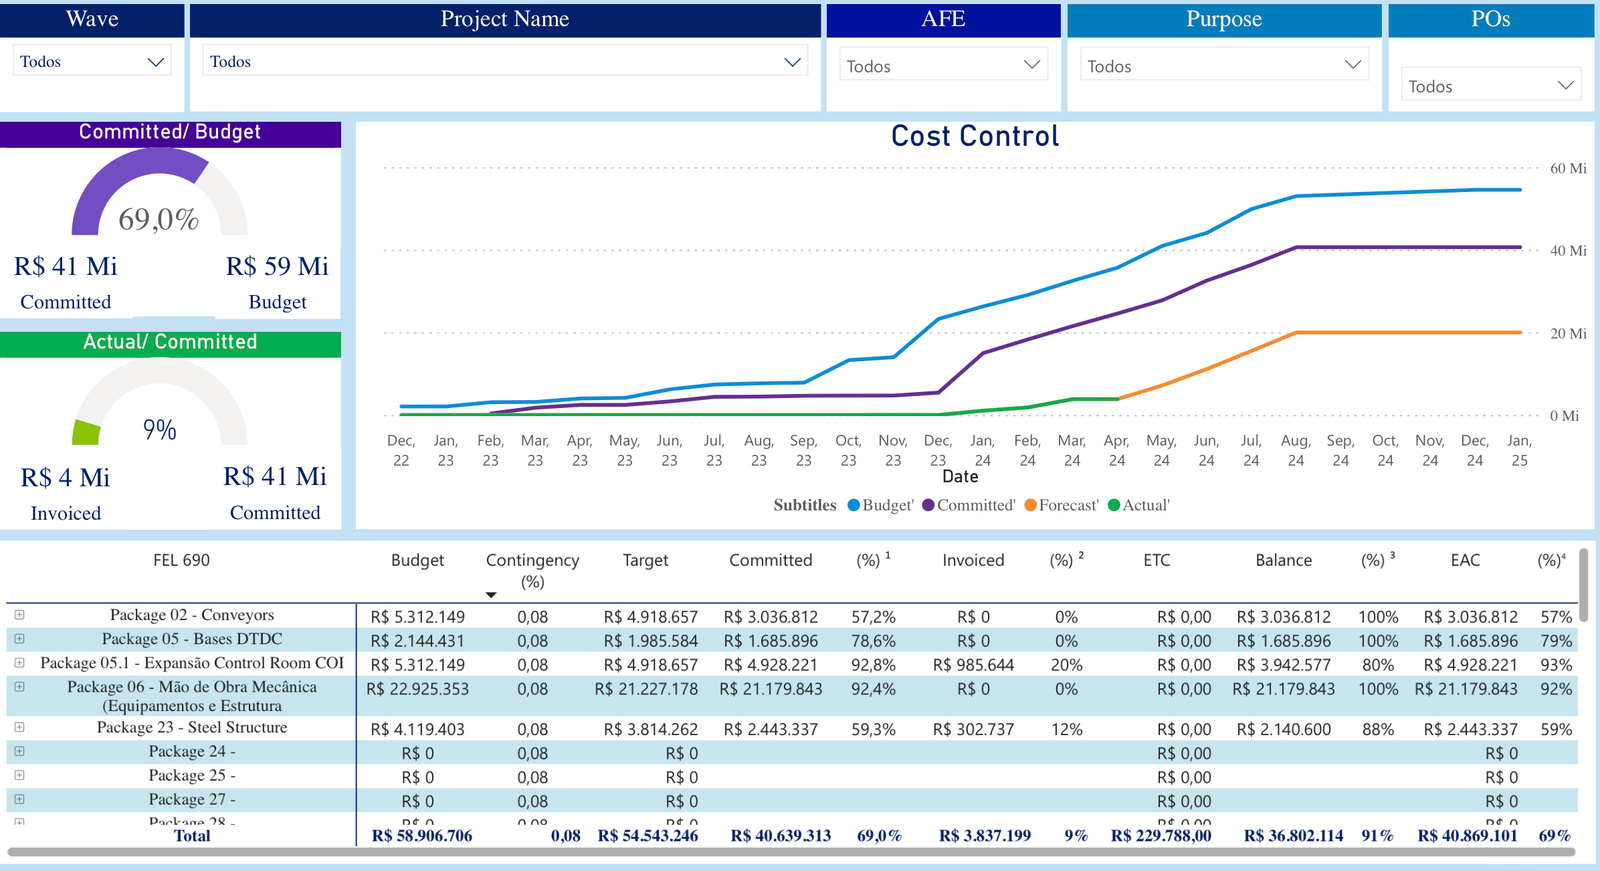Click the sort arrow under Contingency column
Screen dimensions: 1600x871
point(491,595)
